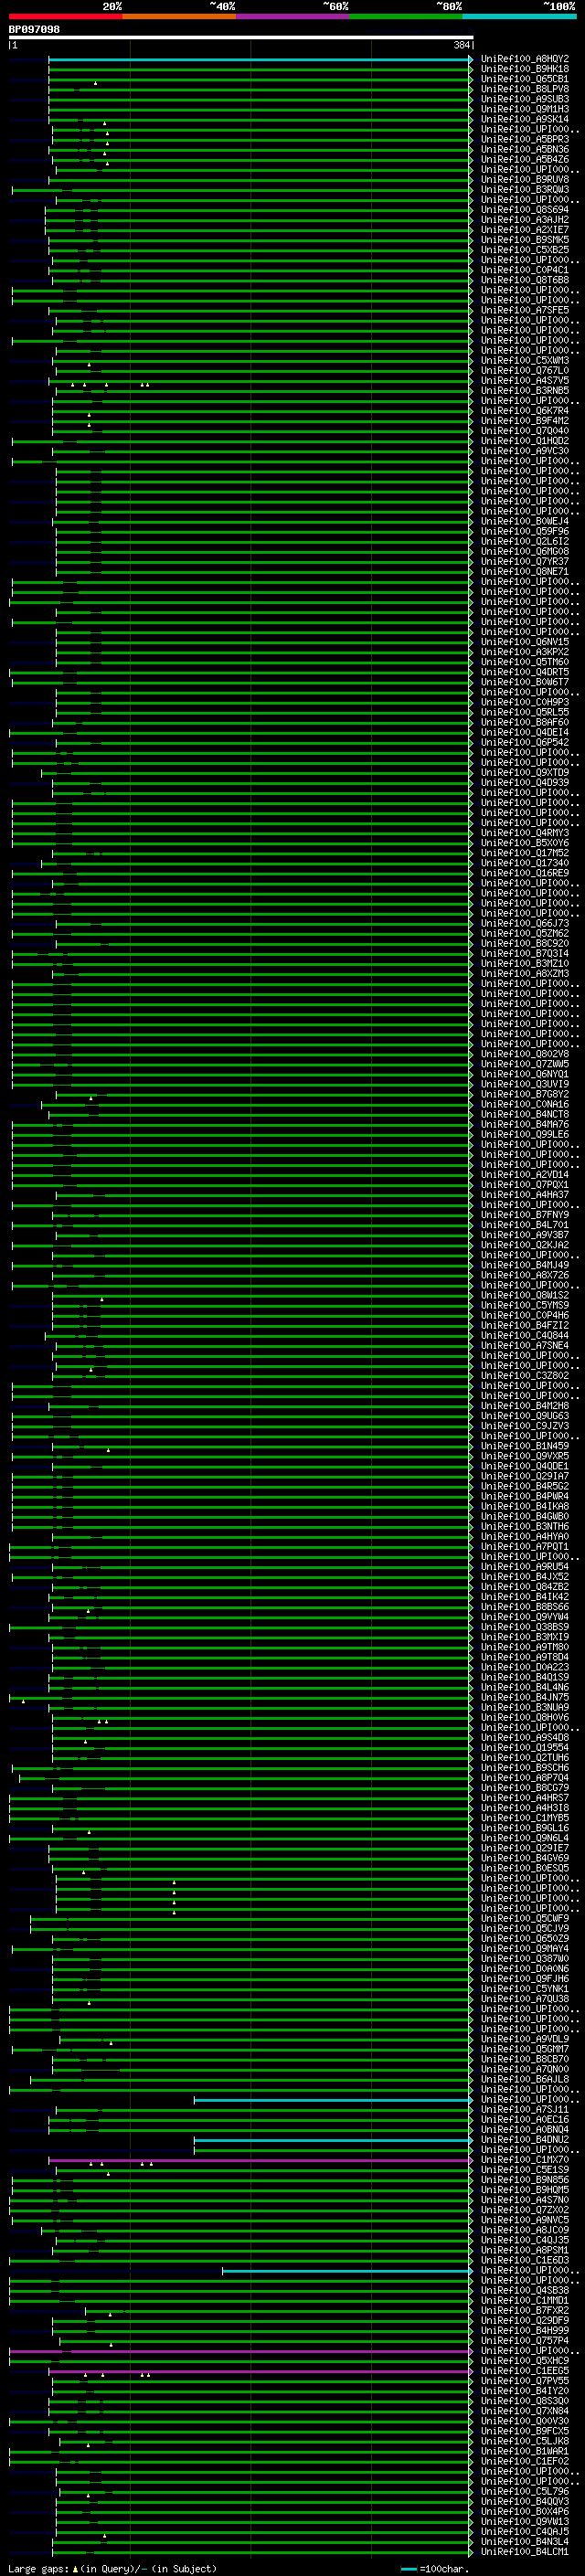Select UniRef100_Q7YR37 label
The height and width of the screenshot is (2576, 585).
(x=525, y=561)
